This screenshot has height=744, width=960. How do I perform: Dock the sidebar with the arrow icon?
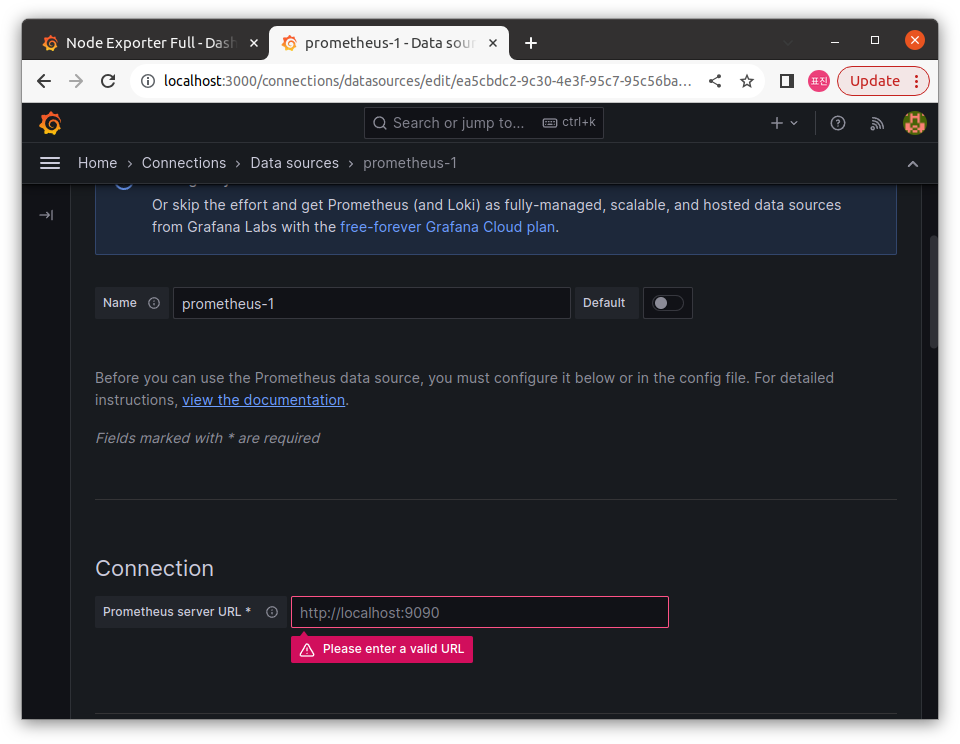[46, 215]
